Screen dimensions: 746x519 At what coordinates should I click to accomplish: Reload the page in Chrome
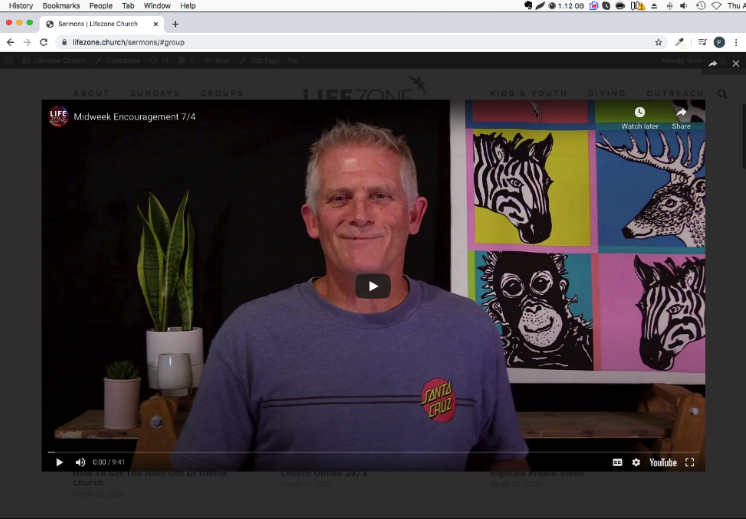tap(43, 42)
